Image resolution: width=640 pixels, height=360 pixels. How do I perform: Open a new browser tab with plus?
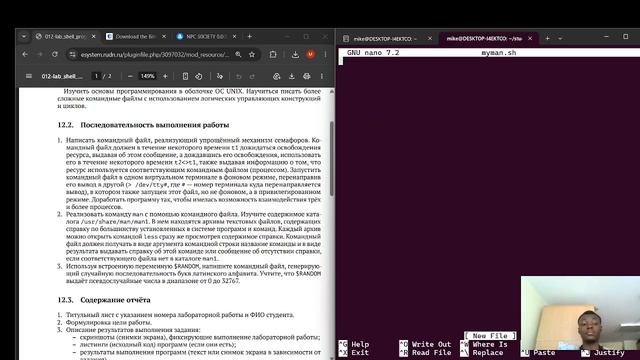pos(249,37)
